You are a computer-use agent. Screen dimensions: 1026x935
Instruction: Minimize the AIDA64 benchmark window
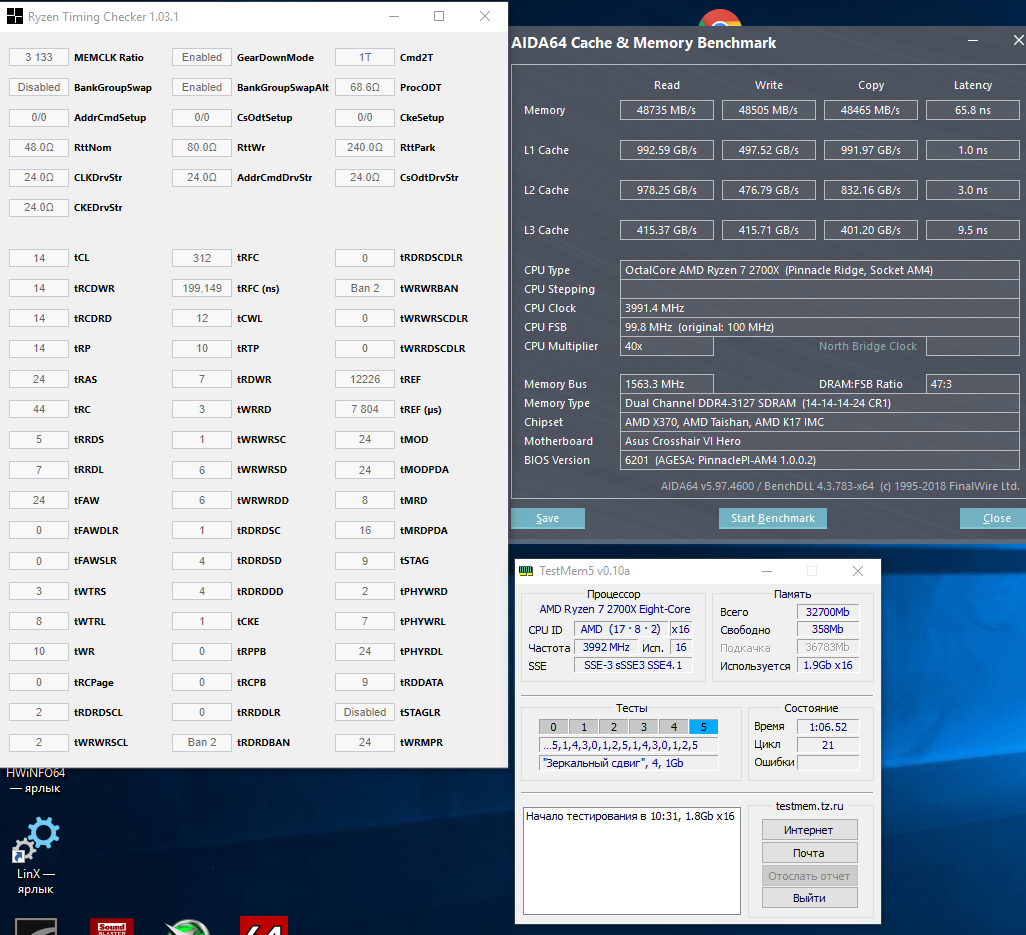click(973, 41)
